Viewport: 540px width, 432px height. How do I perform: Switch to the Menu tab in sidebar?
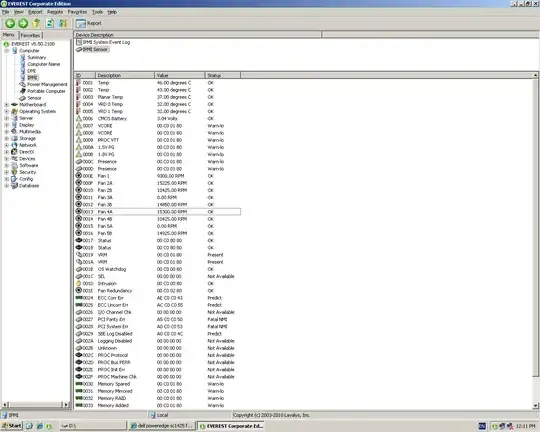(9, 35)
